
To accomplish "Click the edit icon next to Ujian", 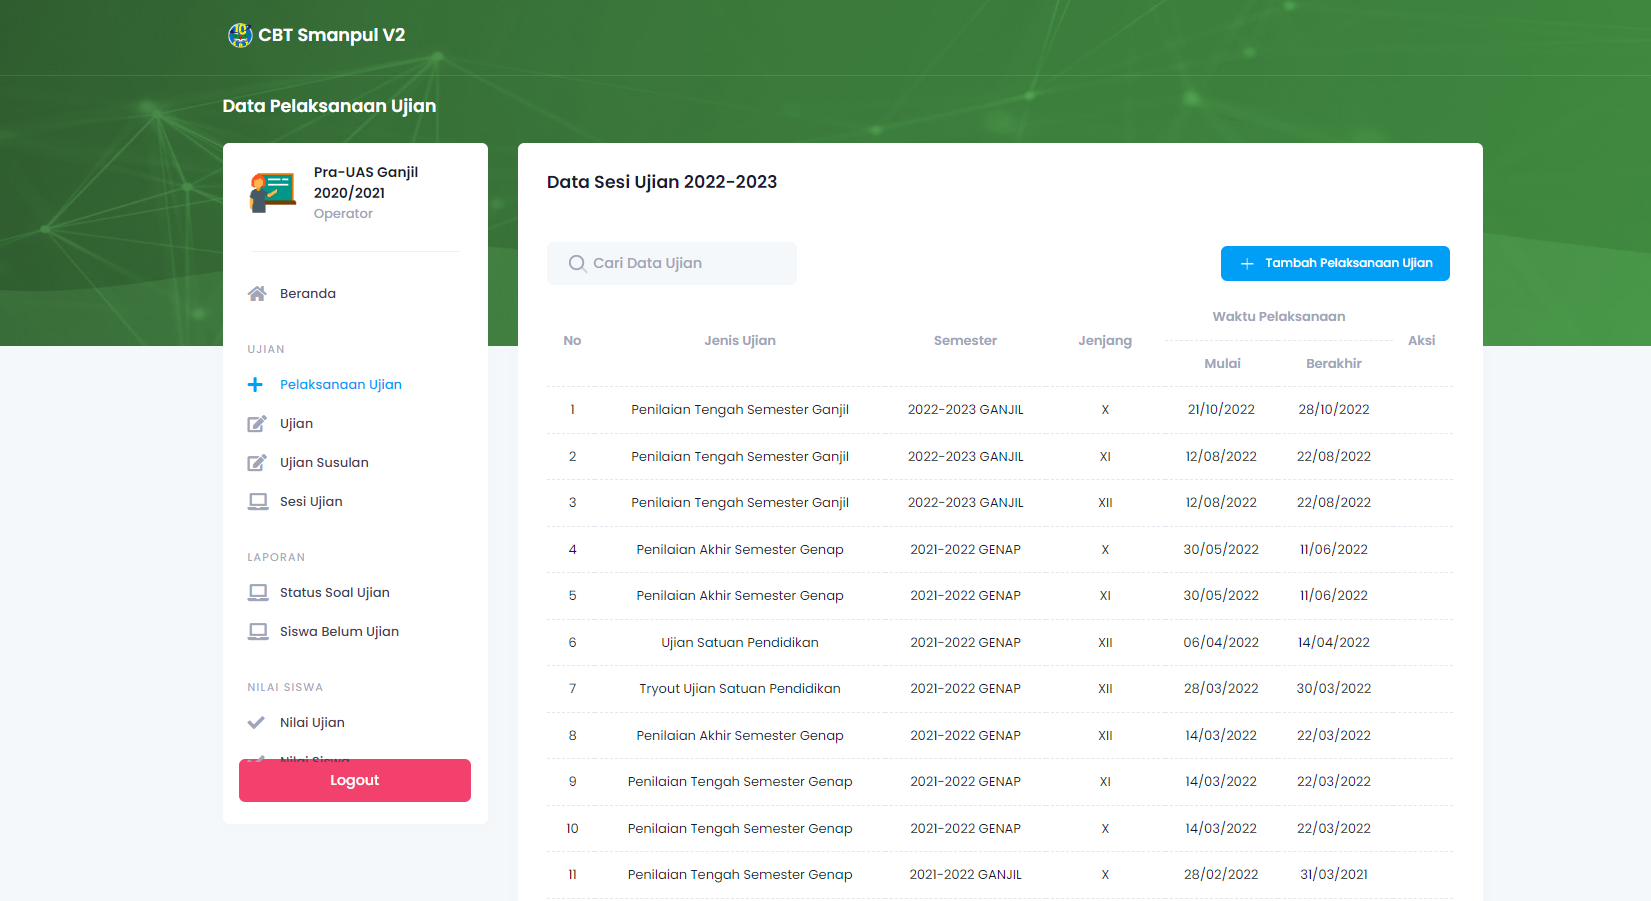I will click(257, 424).
